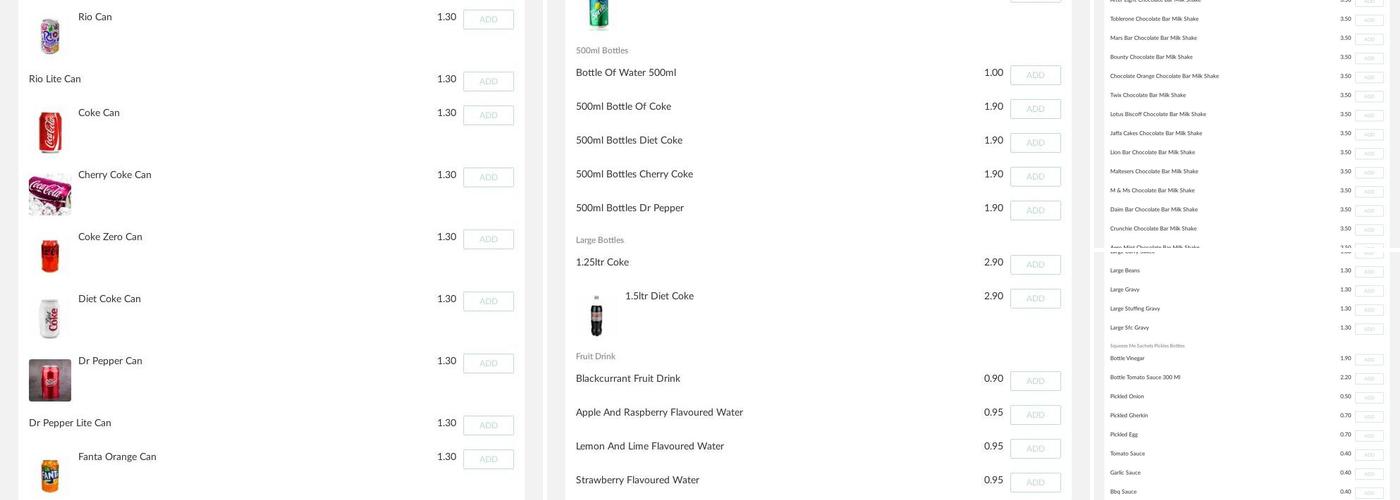
Task: Click the Coke Zero Can image
Action: click(x=50, y=256)
